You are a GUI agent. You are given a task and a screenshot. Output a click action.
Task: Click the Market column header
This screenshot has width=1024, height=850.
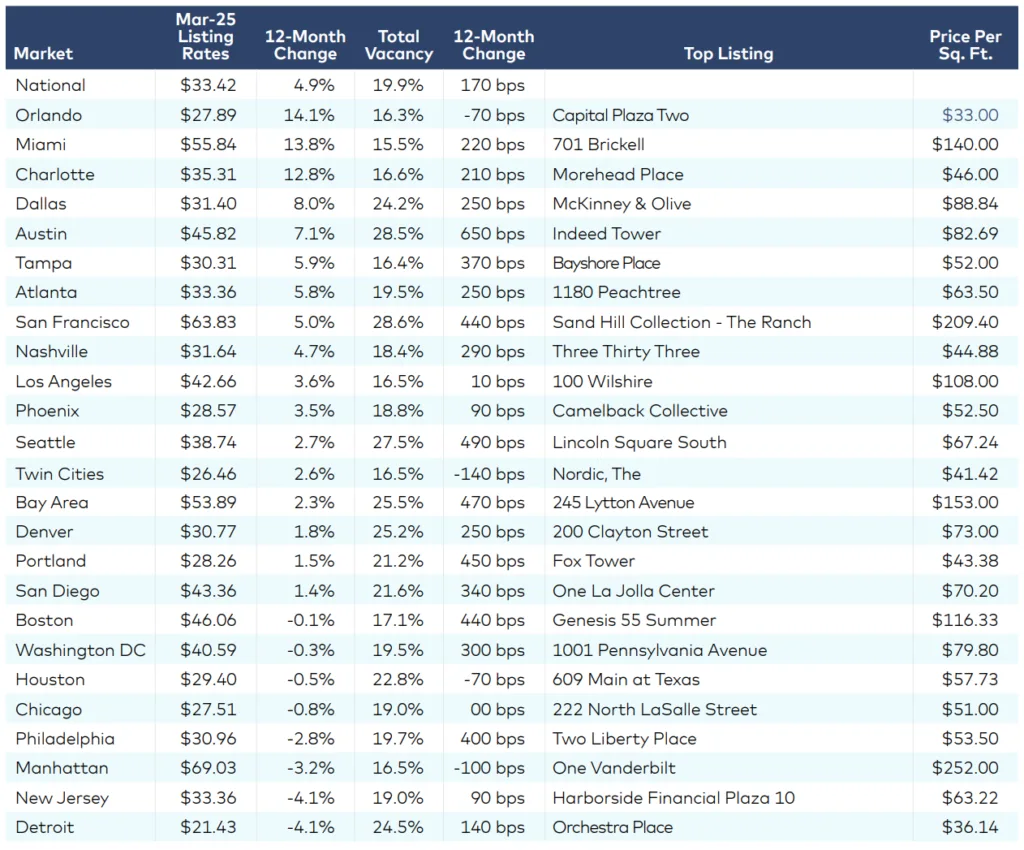point(42,54)
